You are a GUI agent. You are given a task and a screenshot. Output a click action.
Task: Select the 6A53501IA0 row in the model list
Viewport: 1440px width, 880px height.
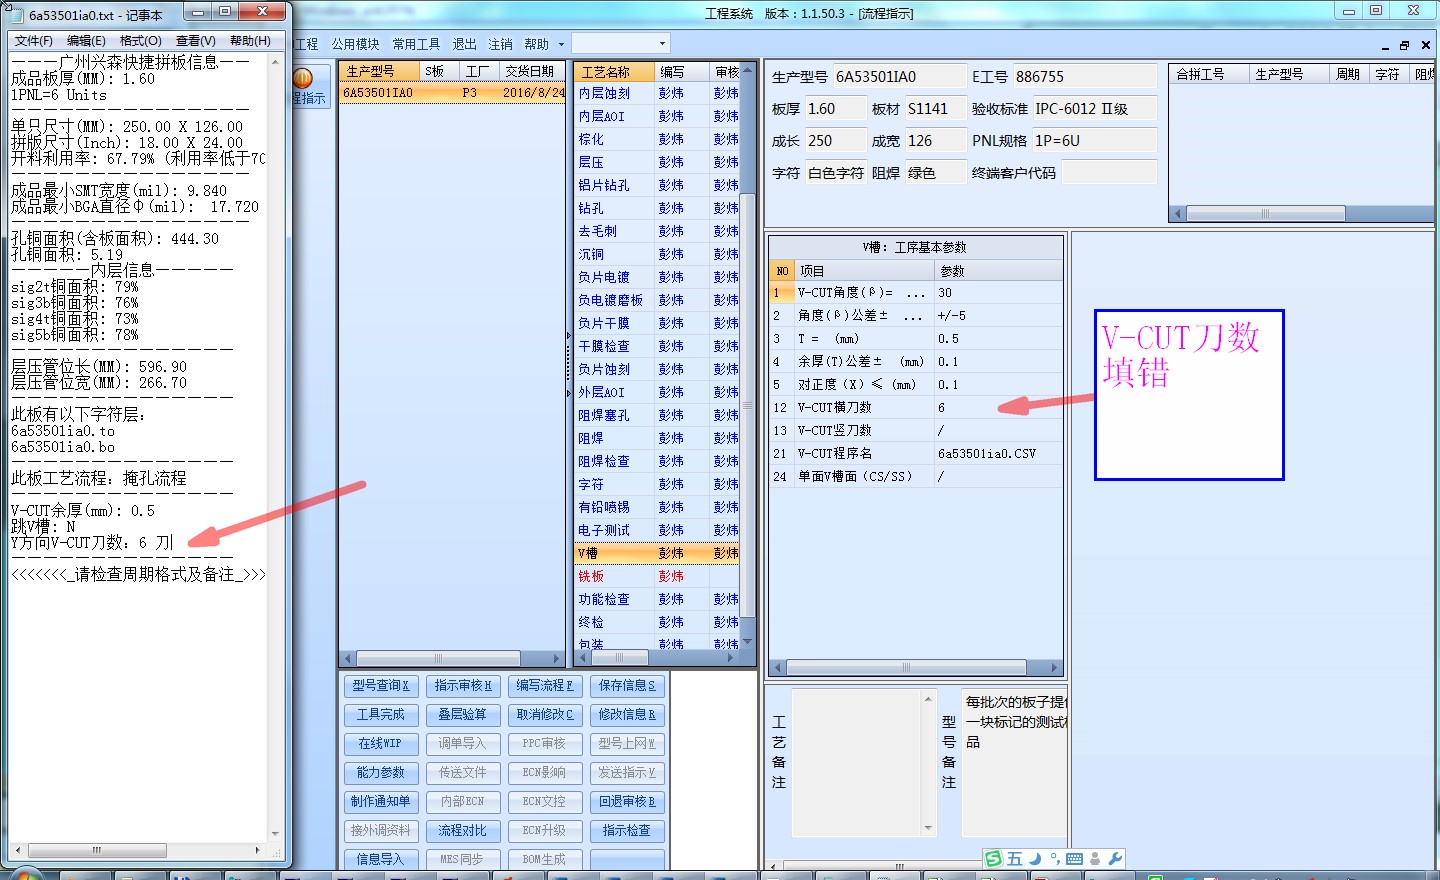point(452,93)
